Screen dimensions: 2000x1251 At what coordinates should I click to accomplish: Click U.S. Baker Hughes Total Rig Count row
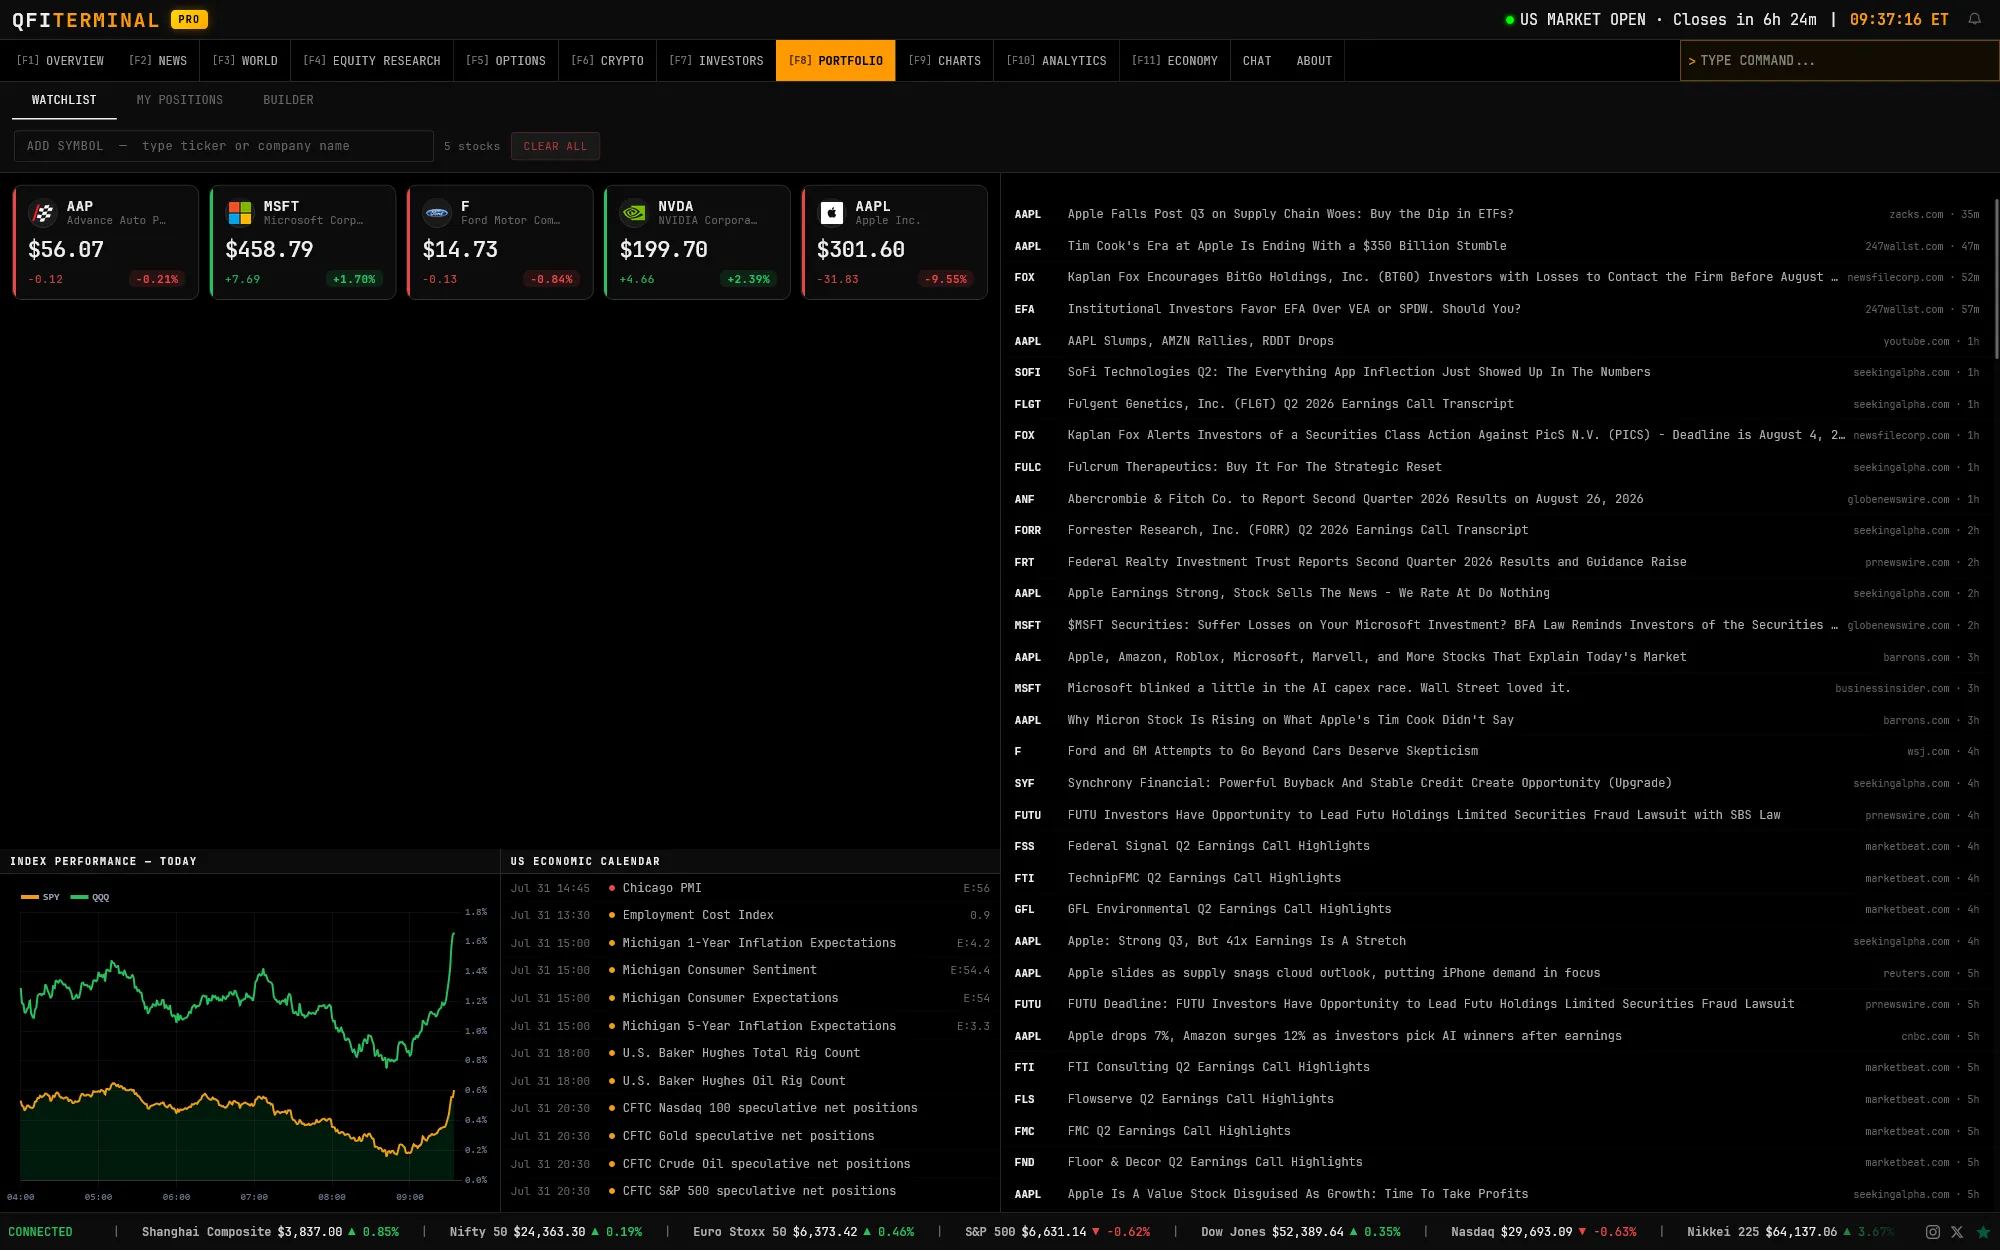750,1053
